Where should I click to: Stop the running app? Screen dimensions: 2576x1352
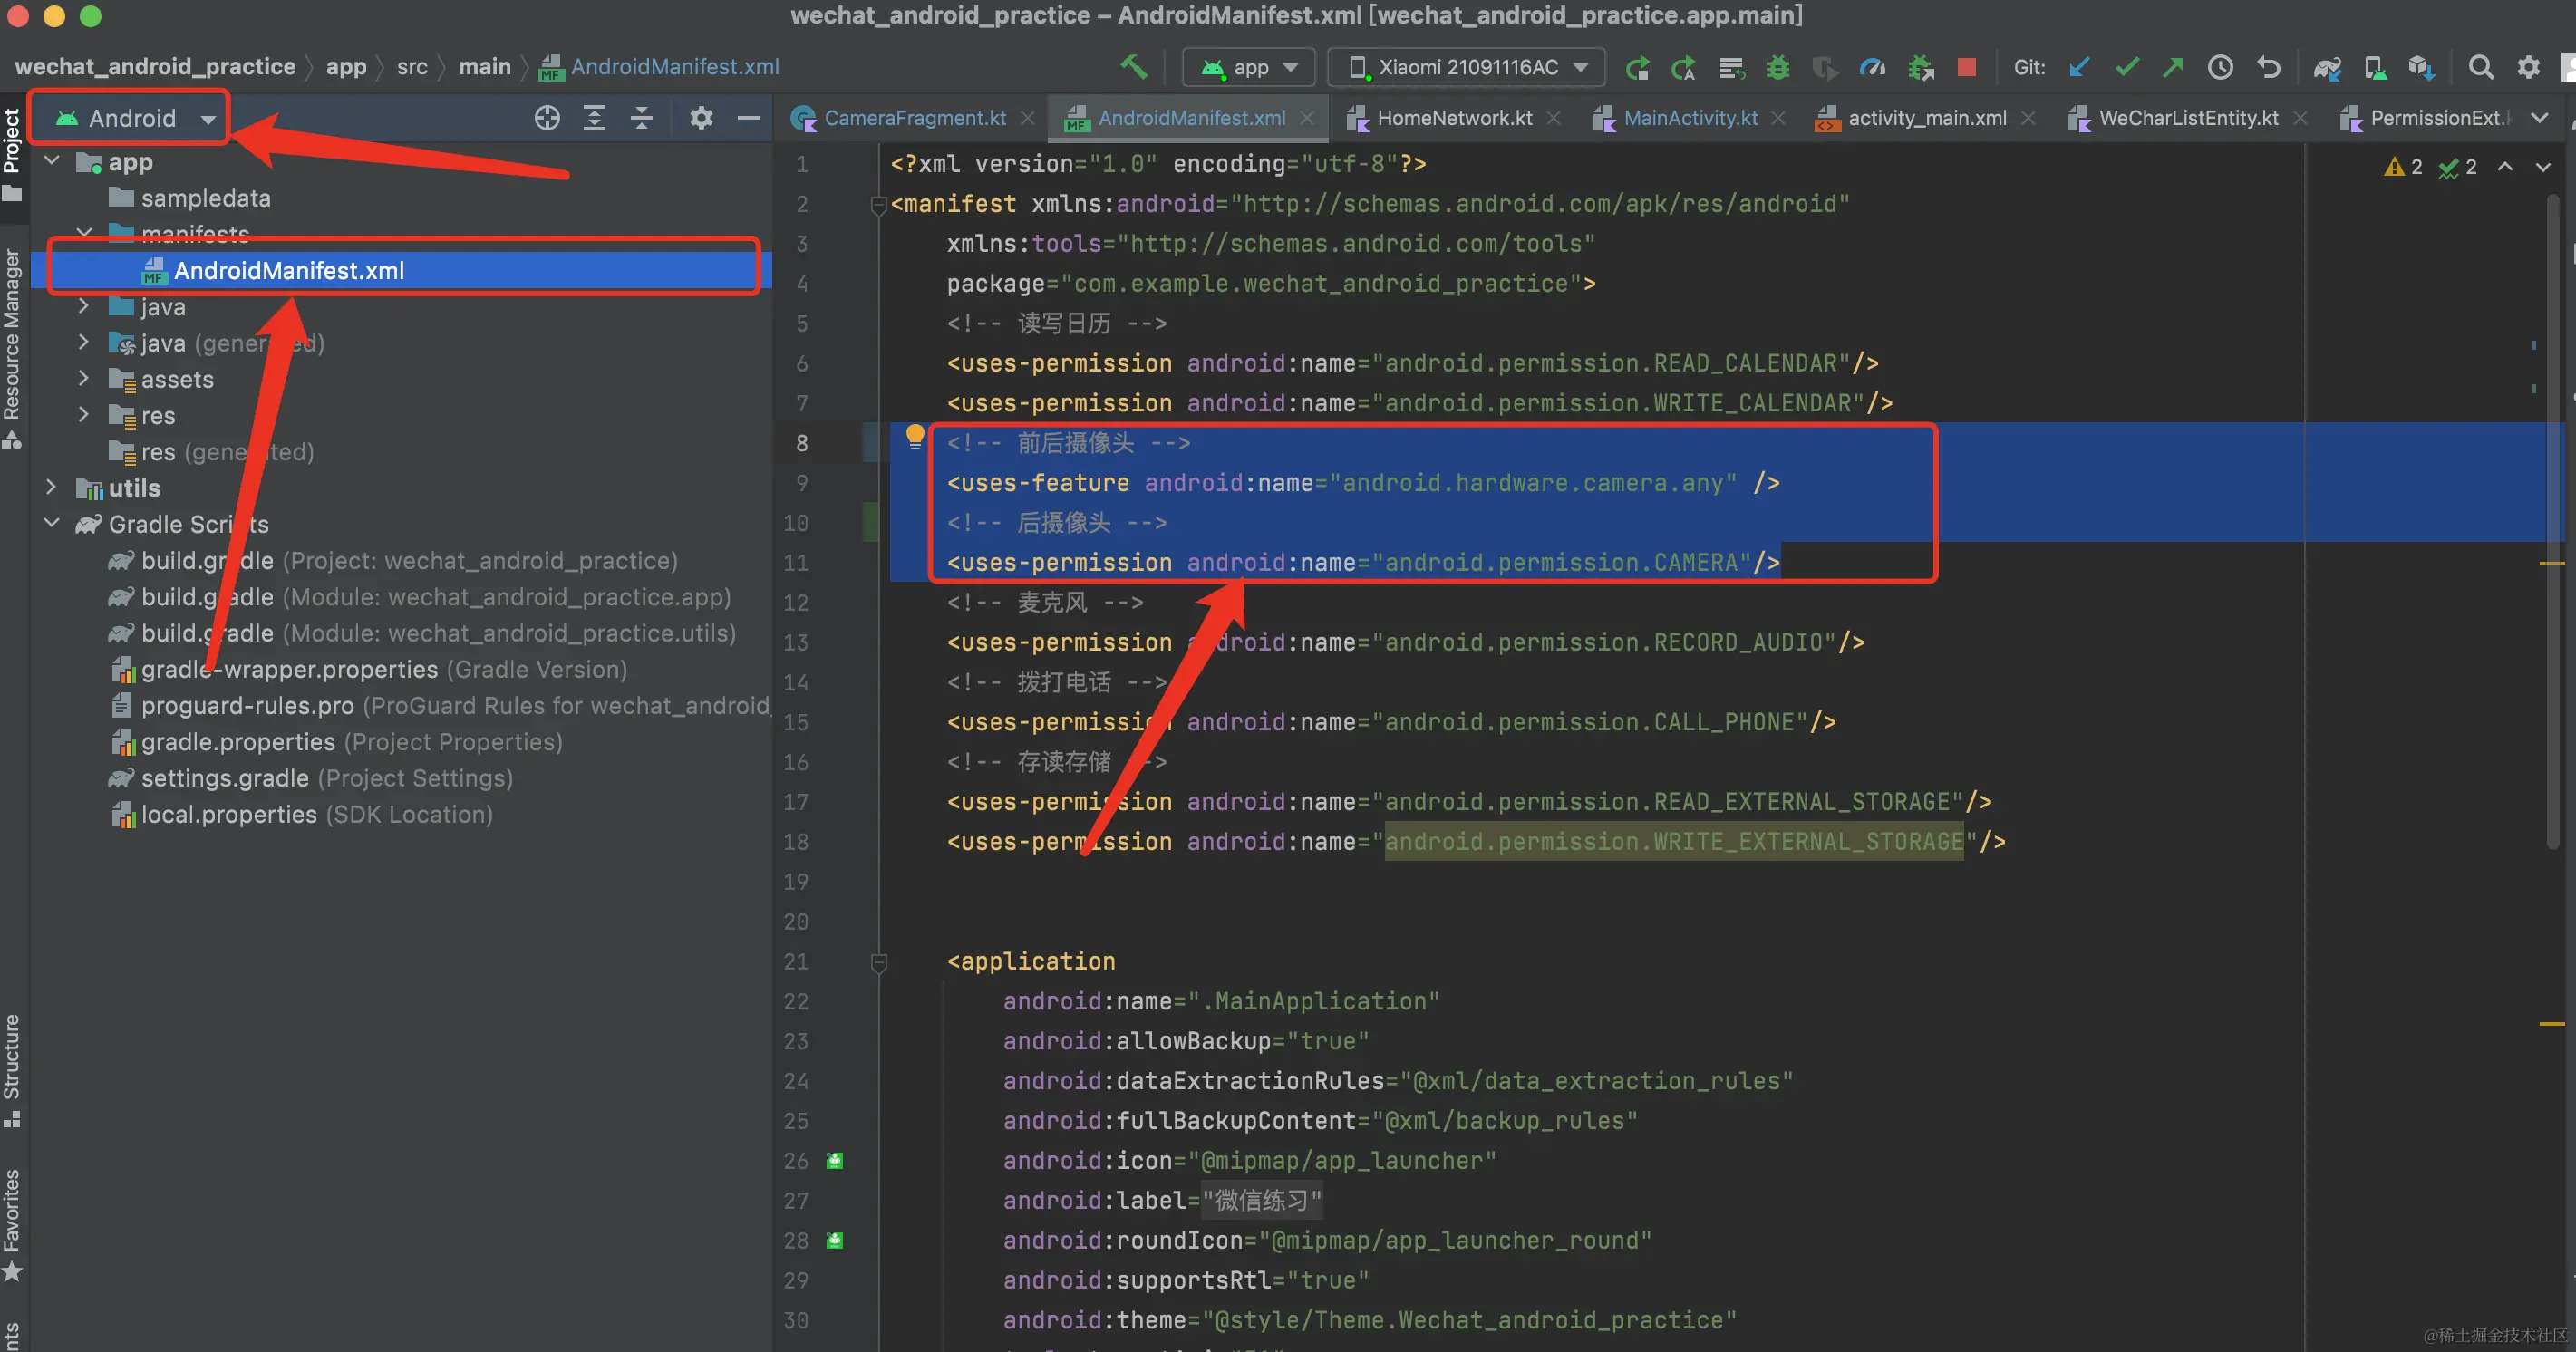tap(1965, 67)
